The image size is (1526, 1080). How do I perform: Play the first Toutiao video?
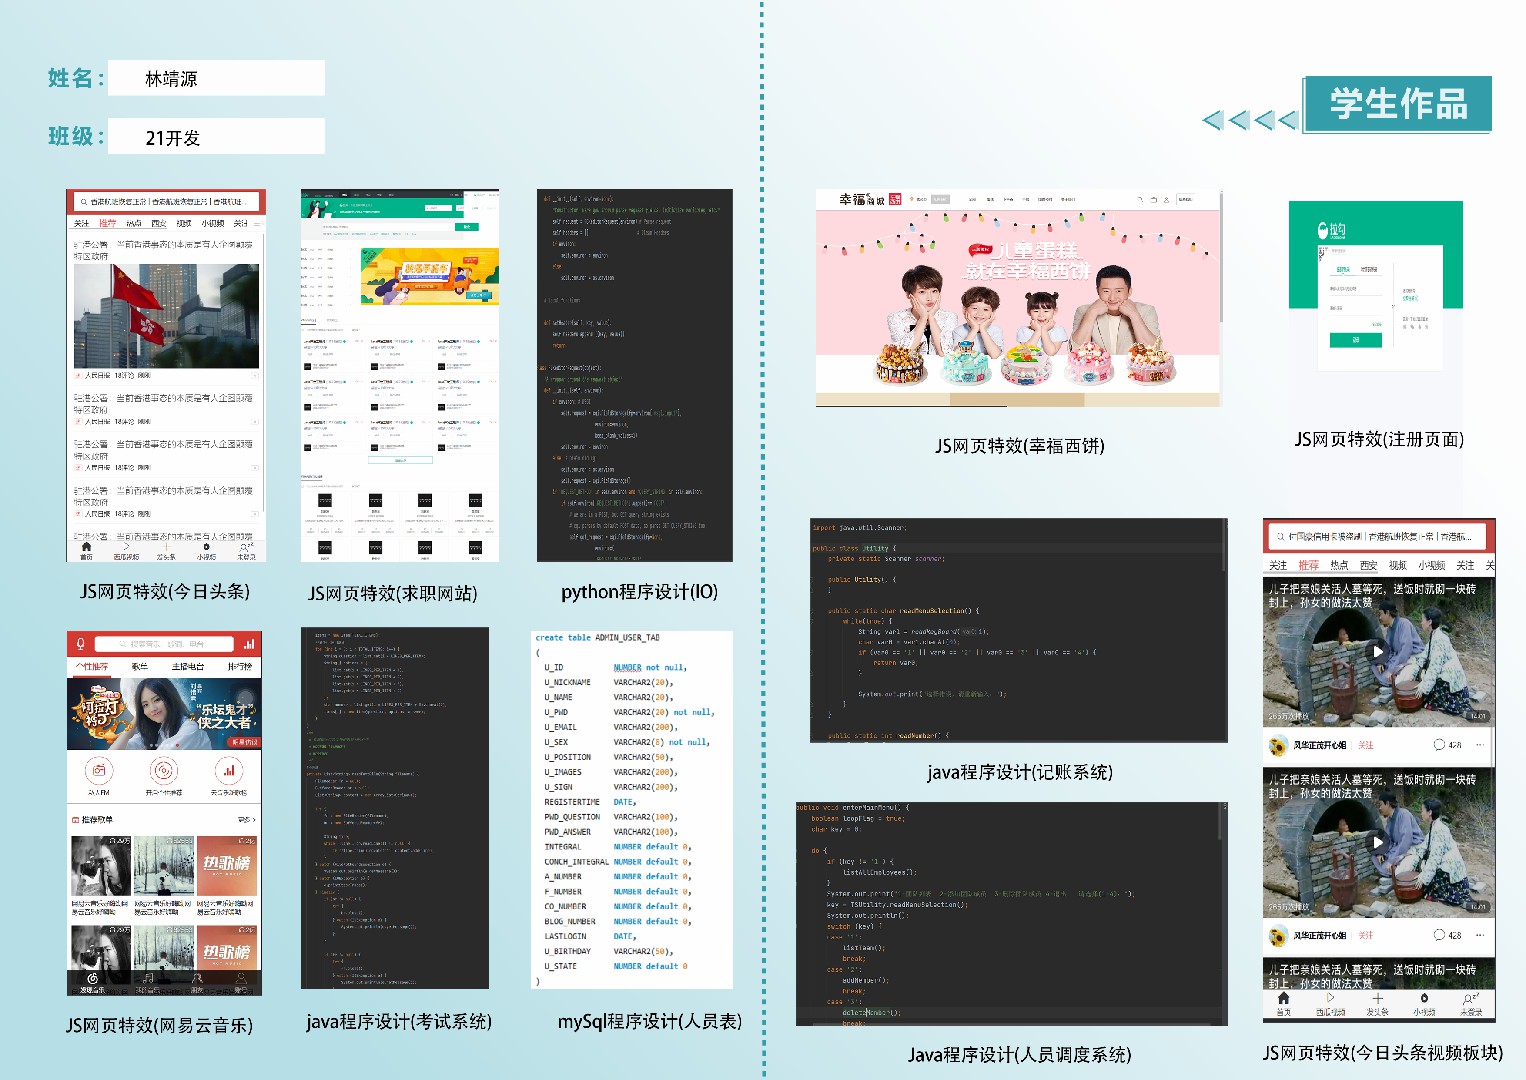1377,652
